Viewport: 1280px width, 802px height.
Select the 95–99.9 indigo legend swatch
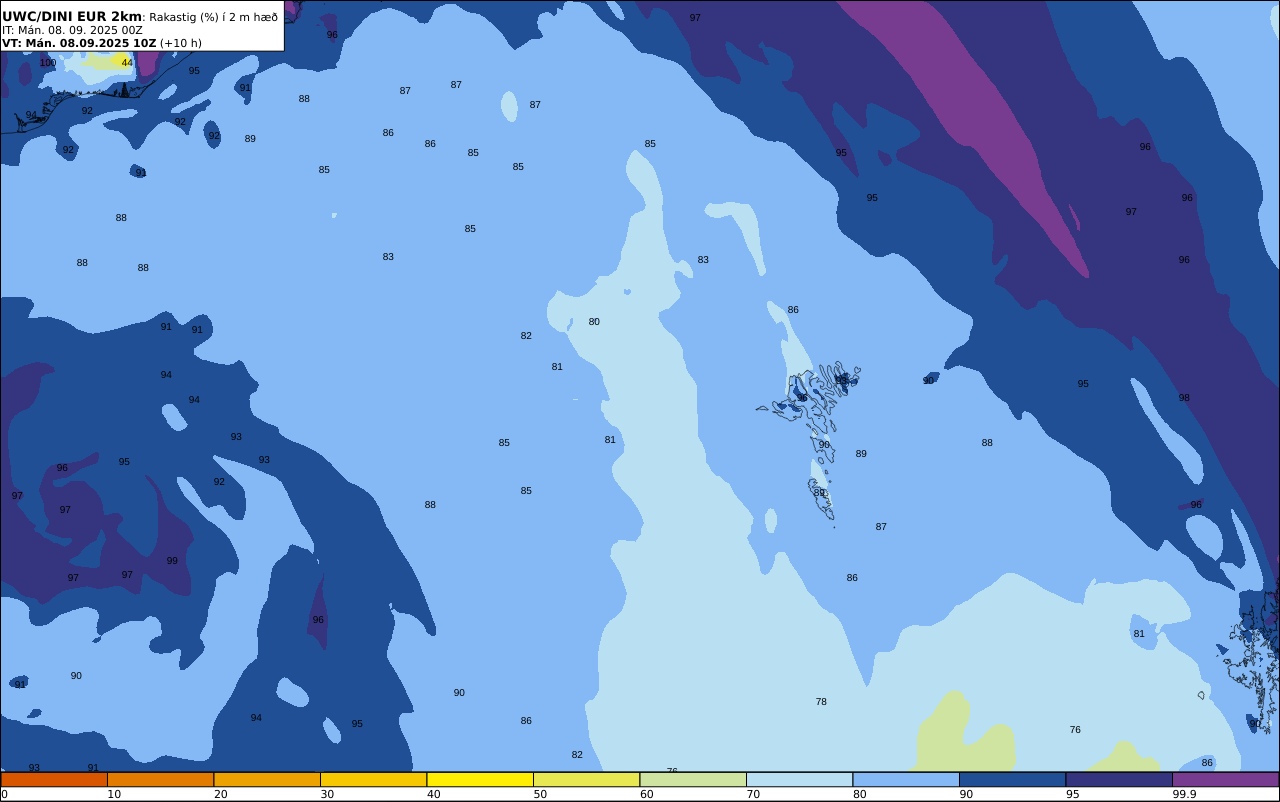pos(1119,779)
